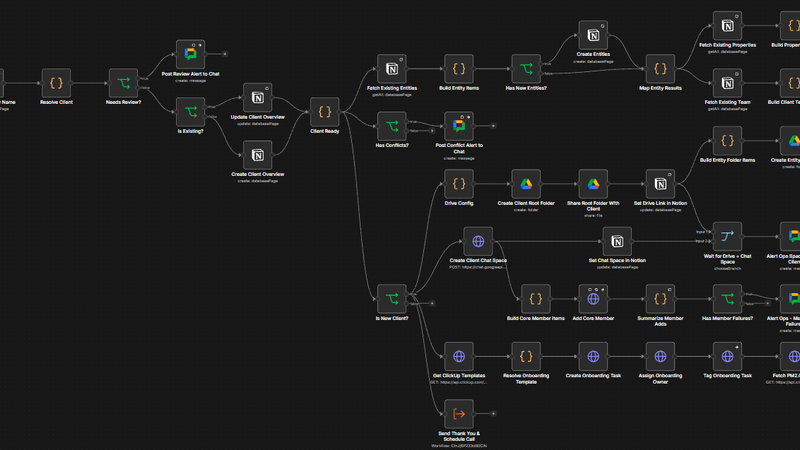Select the Send Thank You & Schedule Call node
The width and height of the screenshot is (800, 450).
pos(459,414)
